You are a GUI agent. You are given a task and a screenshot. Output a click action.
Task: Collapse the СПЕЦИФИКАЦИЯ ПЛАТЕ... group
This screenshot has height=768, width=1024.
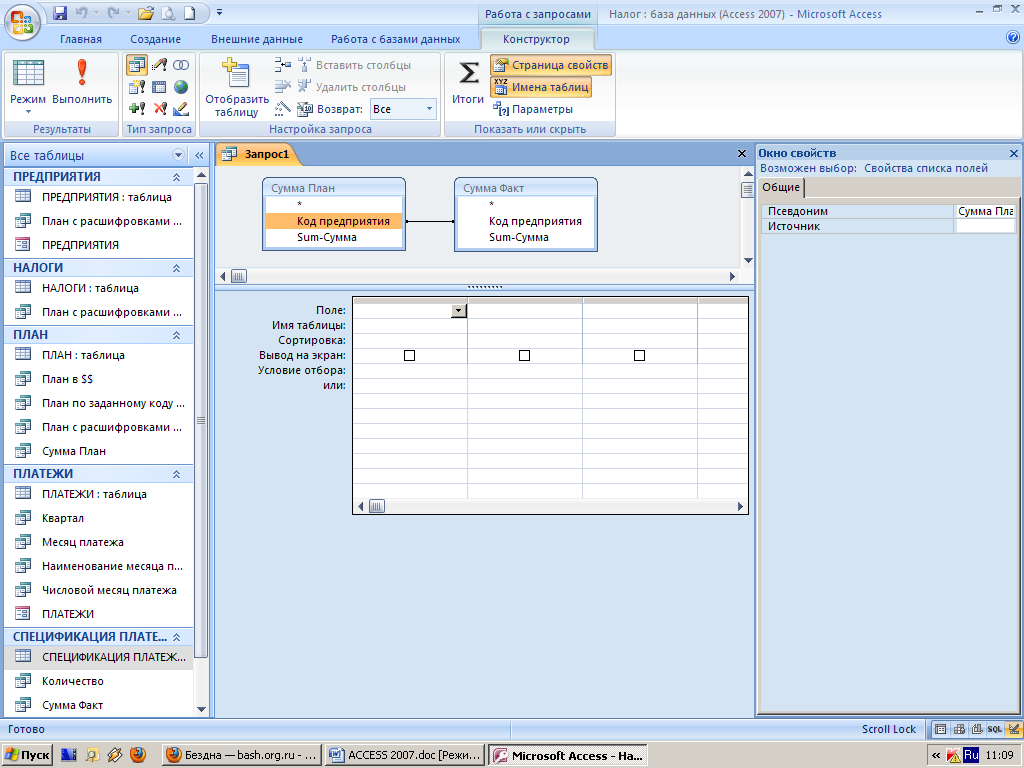[x=176, y=637]
